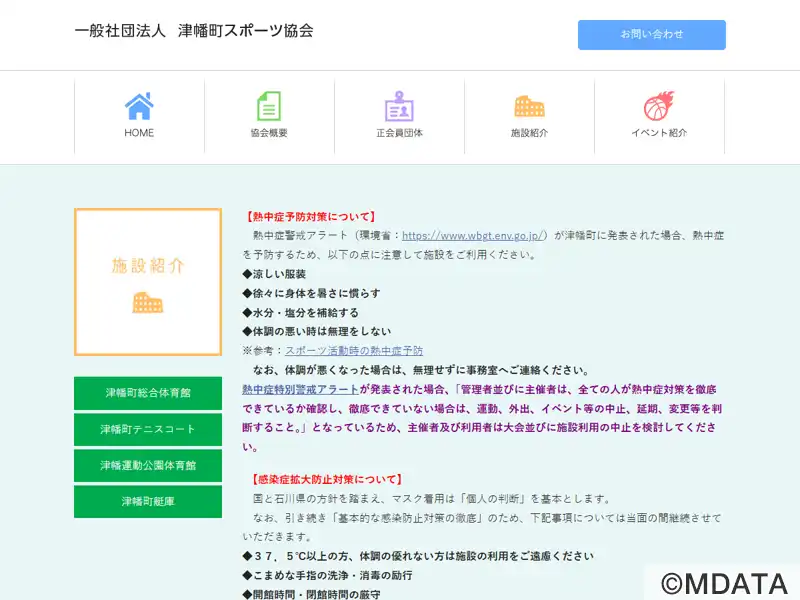
Task: Click the 津幡運動公園体育館 sidebar button
Action: (x=148, y=465)
